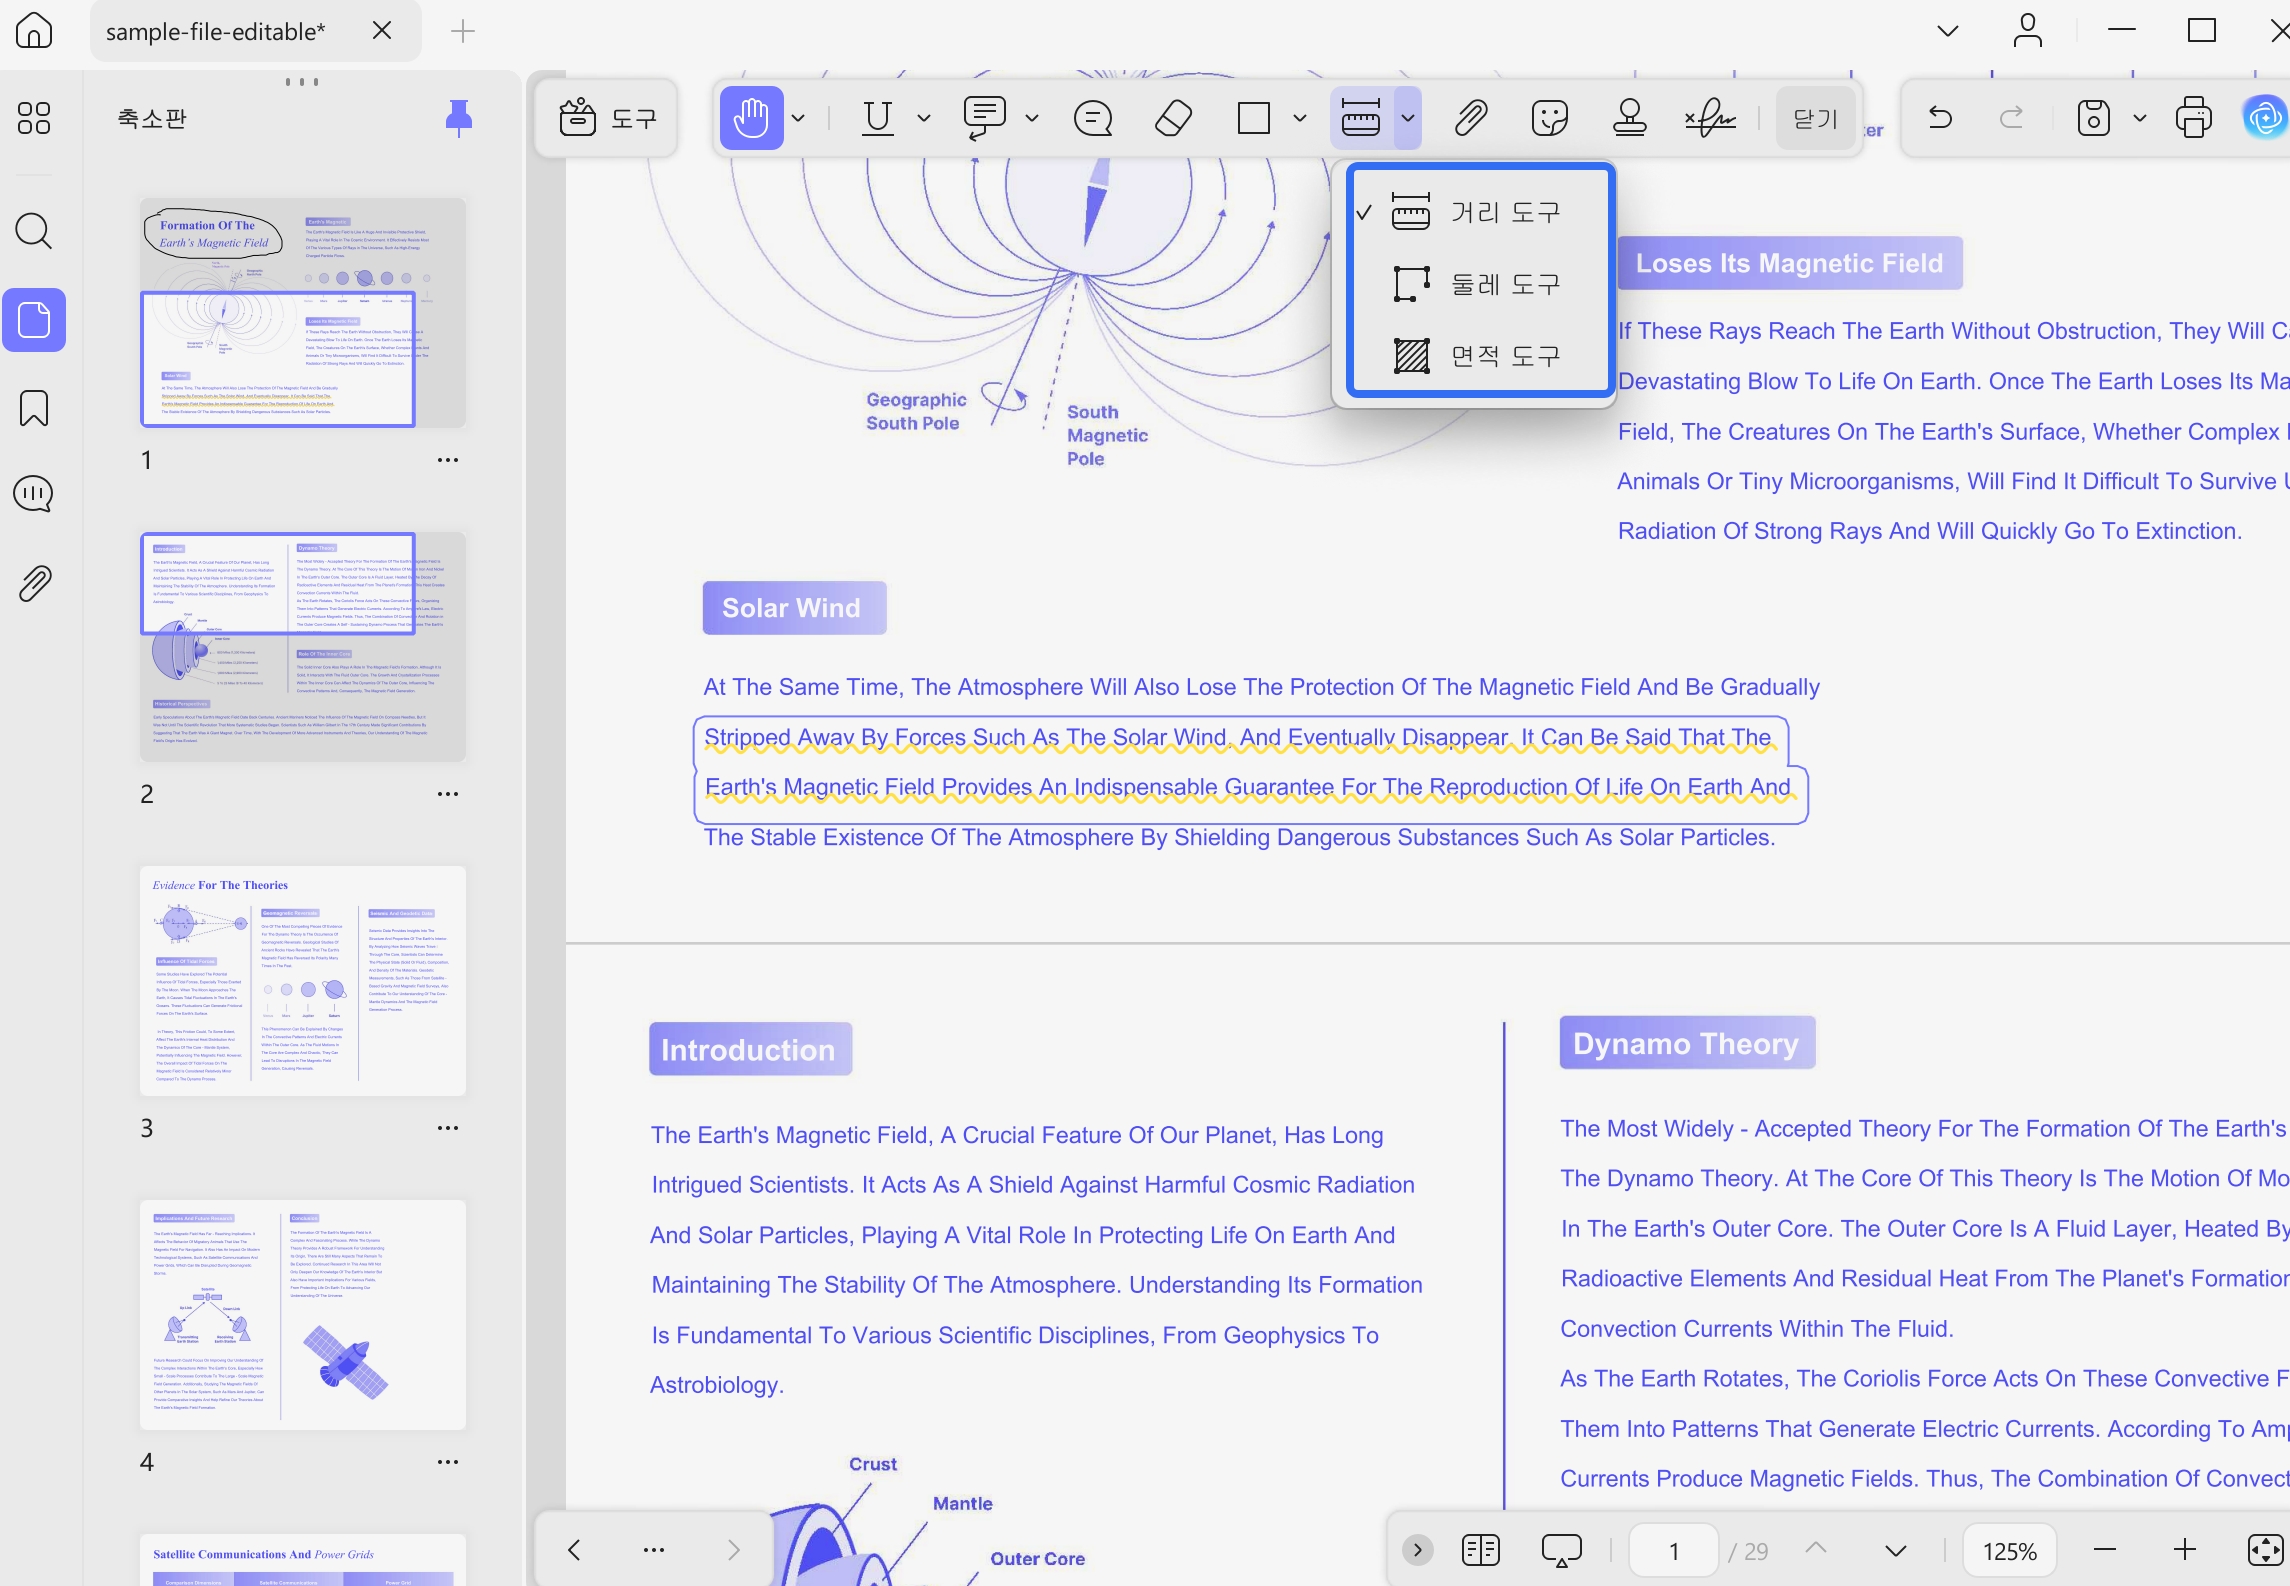
Task: Click the 도구 tools button
Action: [x=608, y=118]
